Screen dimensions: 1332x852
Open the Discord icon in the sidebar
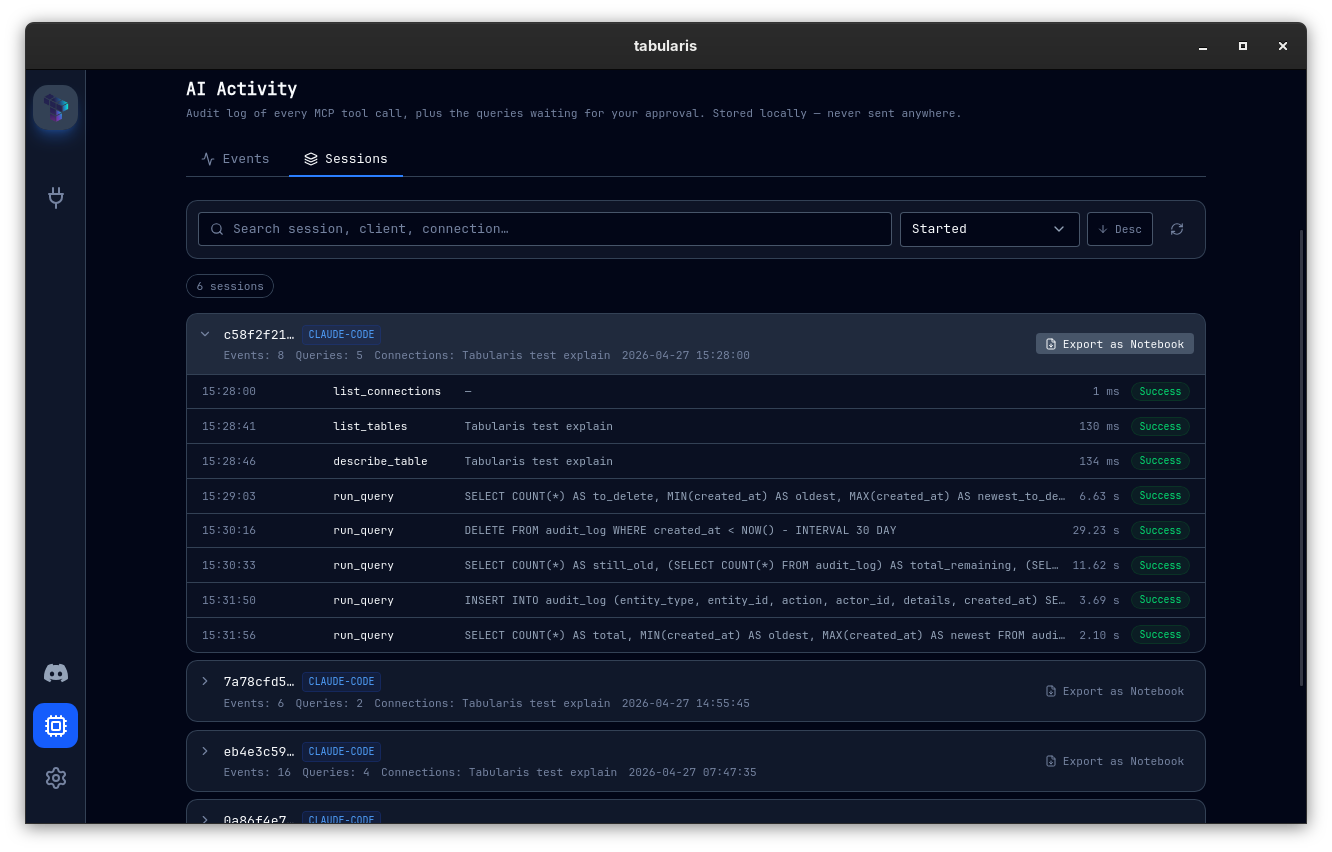click(x=55, y=673)
